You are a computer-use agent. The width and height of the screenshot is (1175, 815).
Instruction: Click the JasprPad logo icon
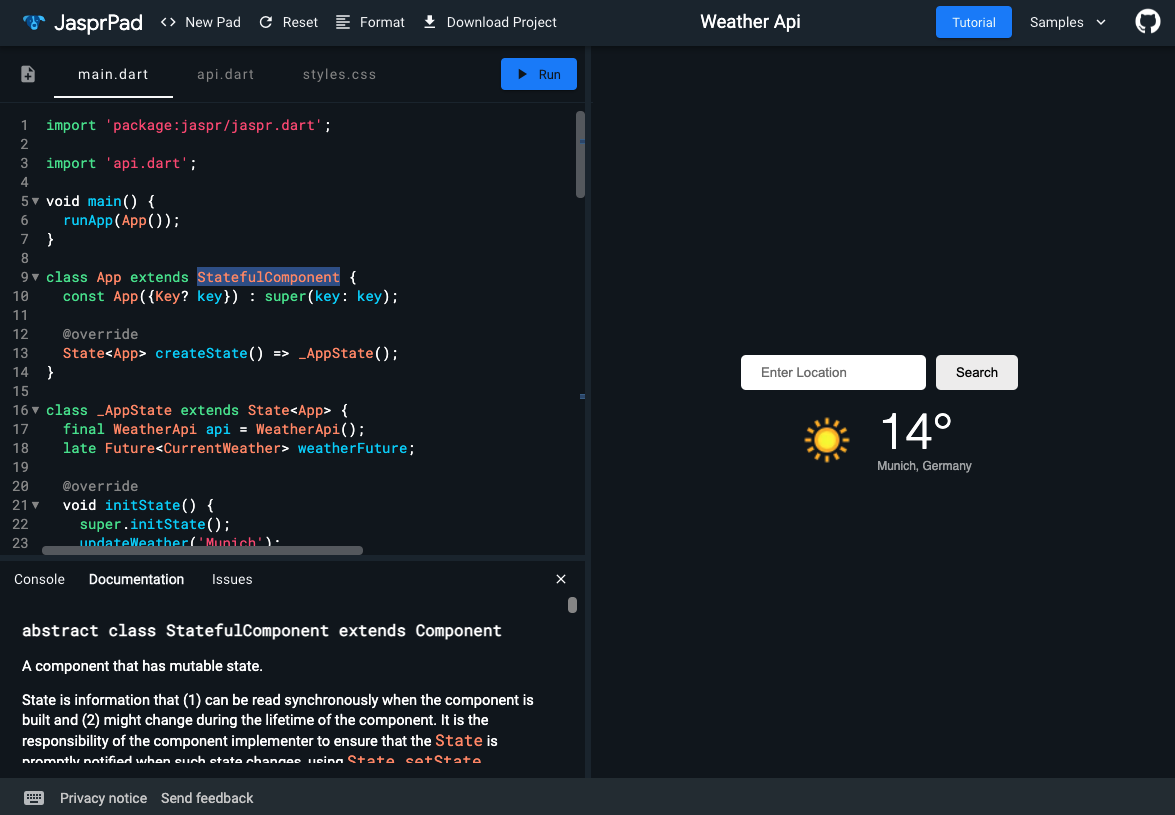(x=31, y=21)
